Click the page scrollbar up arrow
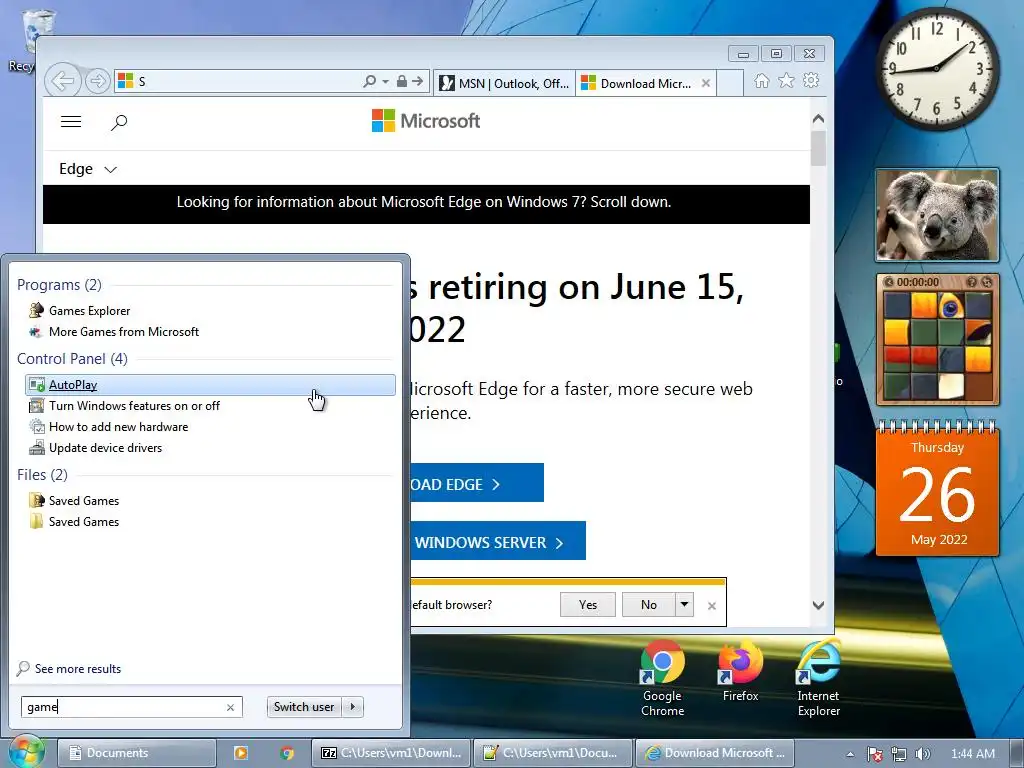The width and height of the screenshot is (1024, 768). pyautogui.click(x=818, y=119)
